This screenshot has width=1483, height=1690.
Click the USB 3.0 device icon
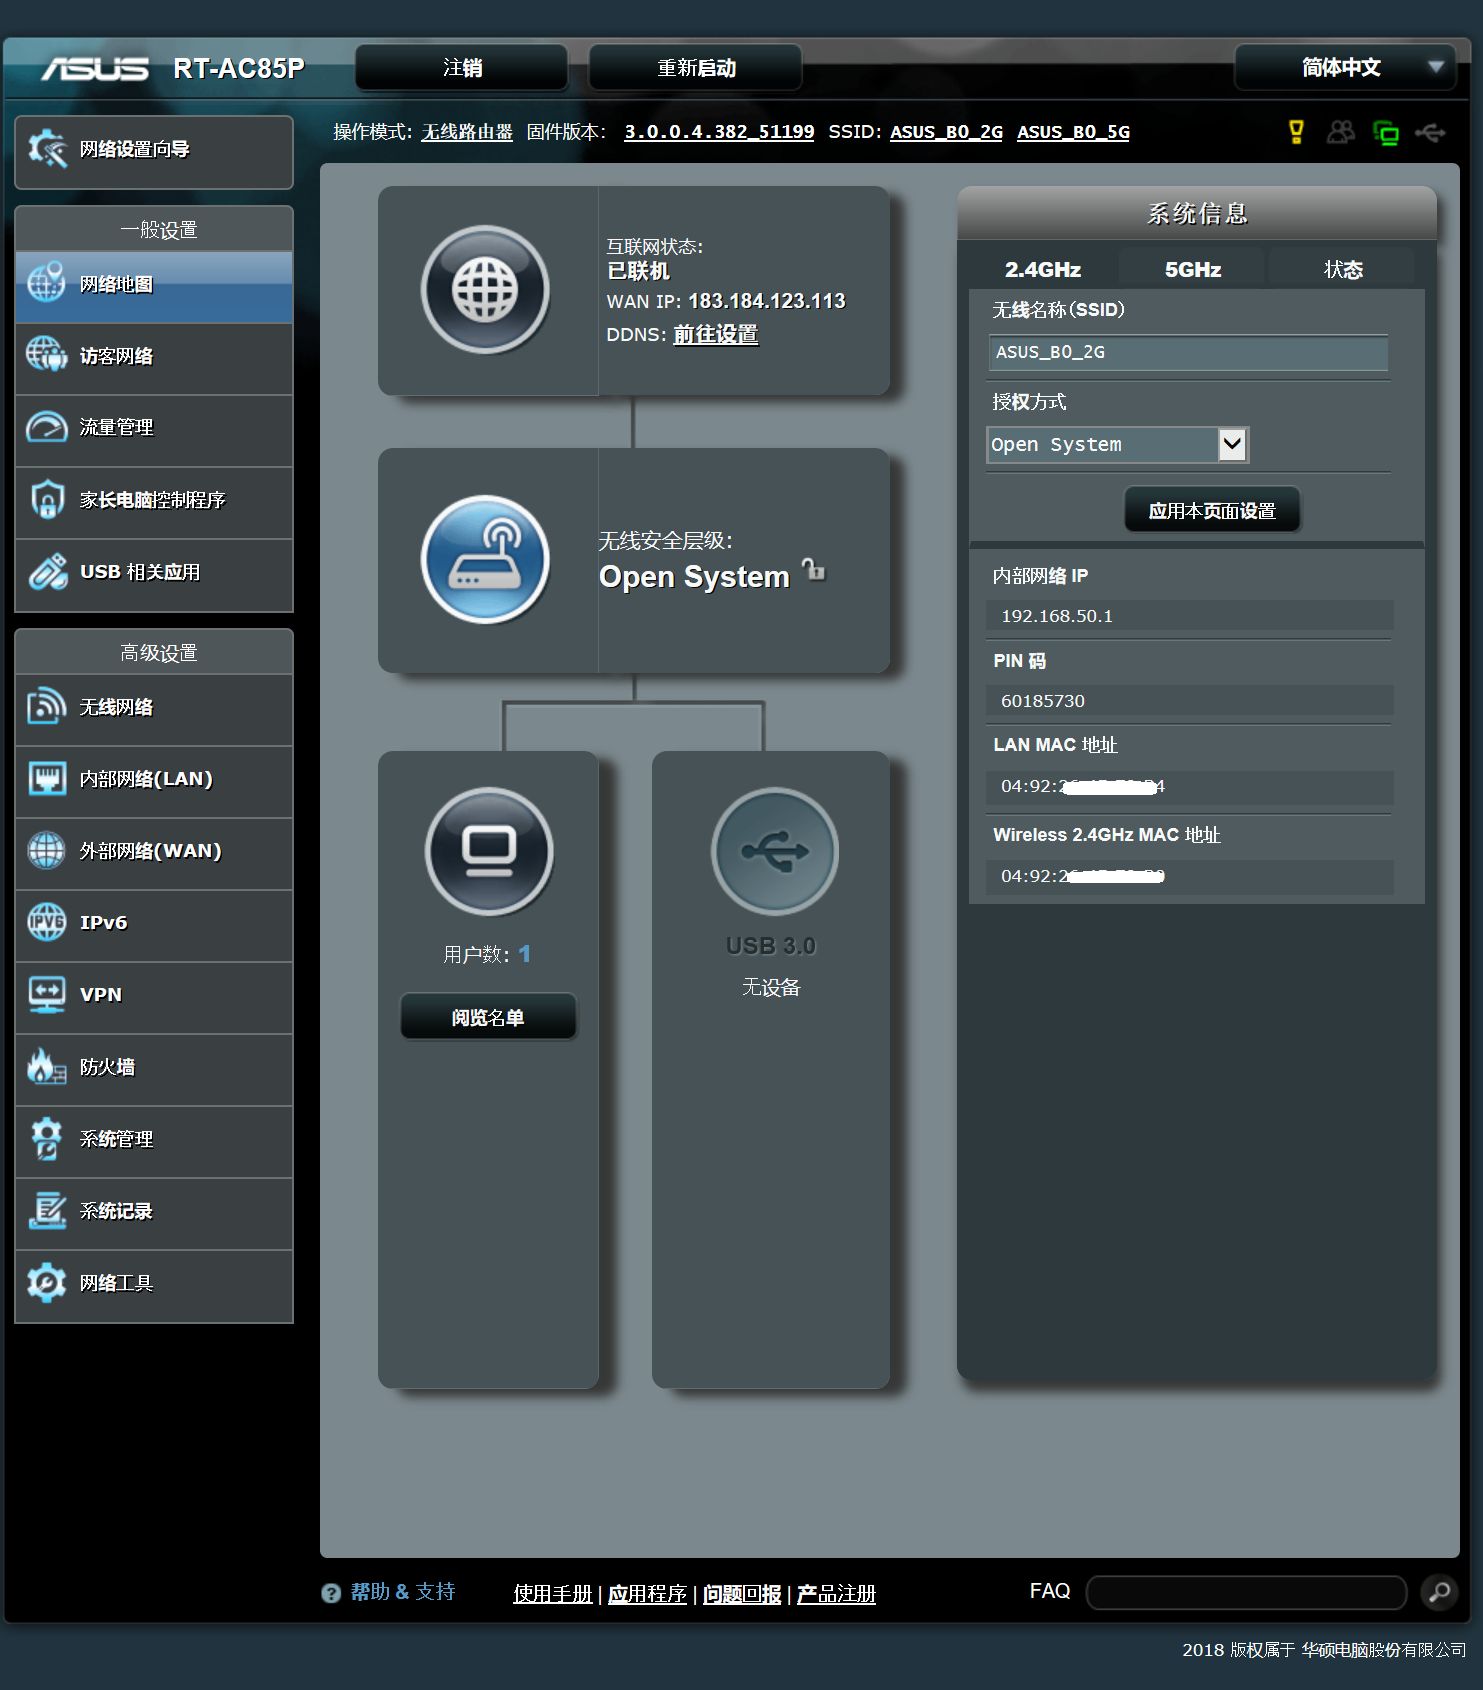tap(774, 851)
